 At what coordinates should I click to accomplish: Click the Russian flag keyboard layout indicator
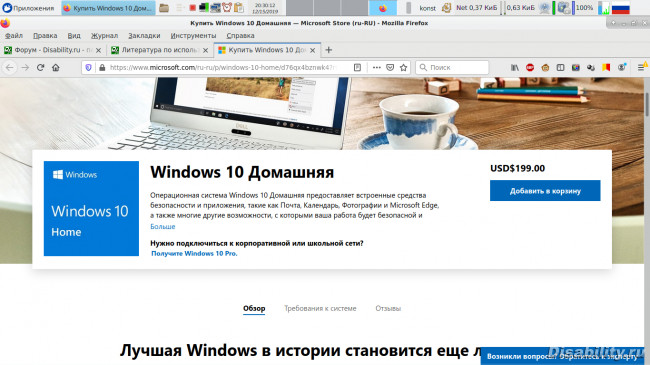click(x=621, y=8)
